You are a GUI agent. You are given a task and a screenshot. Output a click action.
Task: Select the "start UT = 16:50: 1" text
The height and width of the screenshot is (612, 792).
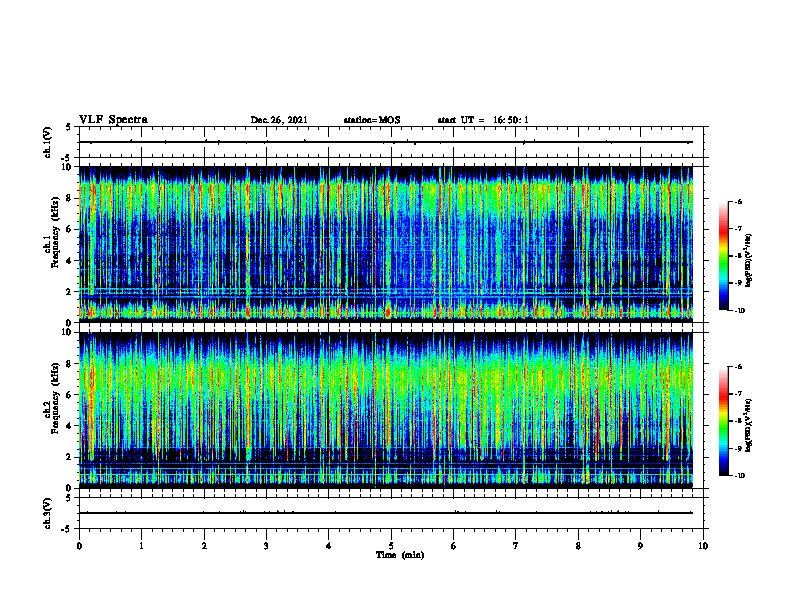(483, 120)
